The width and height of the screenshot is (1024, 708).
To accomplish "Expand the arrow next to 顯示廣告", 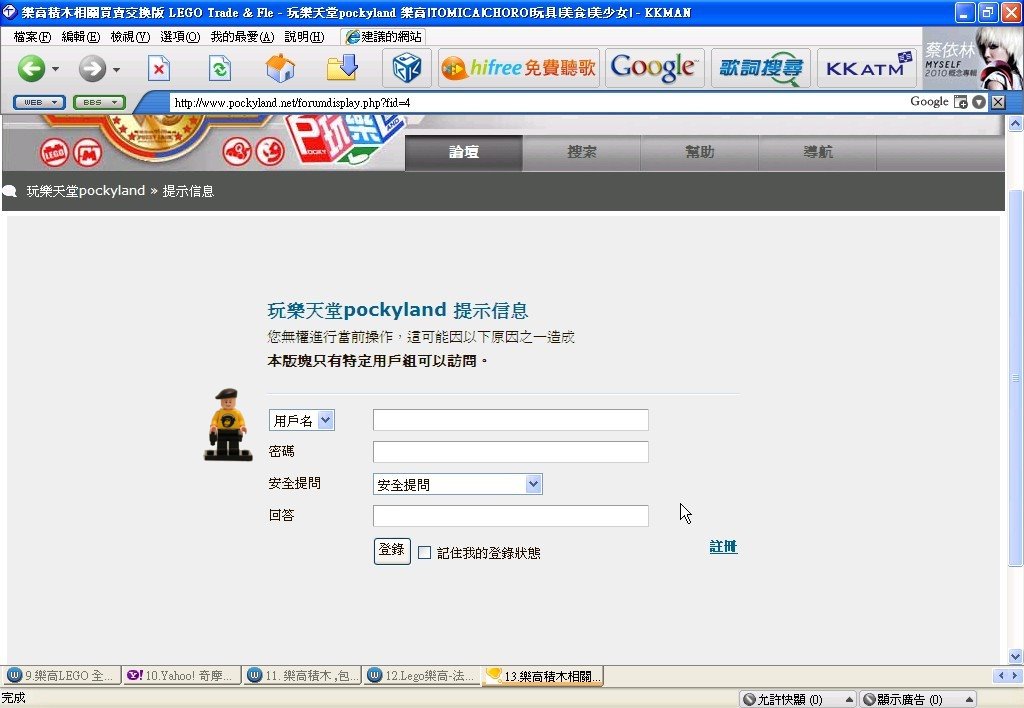I will click(969, 700).
